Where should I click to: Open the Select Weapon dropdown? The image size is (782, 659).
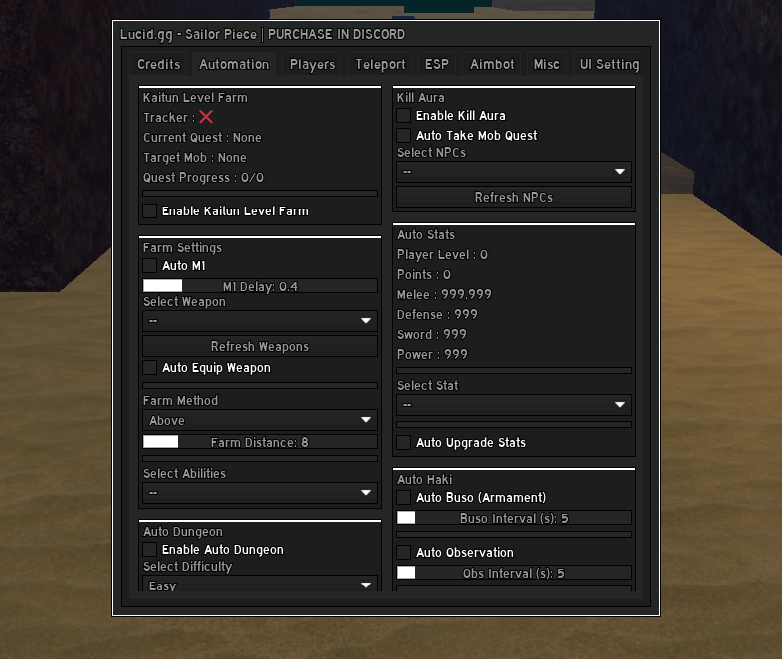tap(260, 321)
